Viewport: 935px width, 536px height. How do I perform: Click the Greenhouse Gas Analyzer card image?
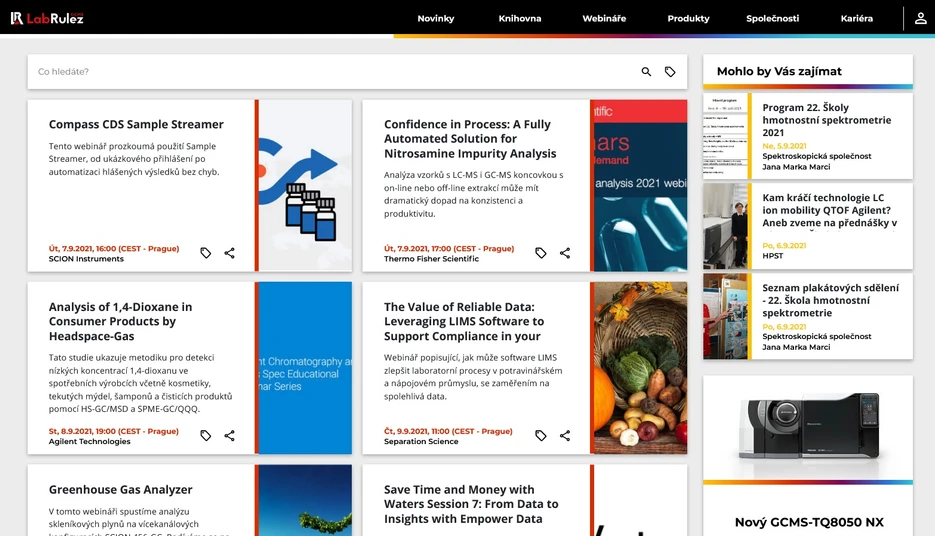click(305, 500)
